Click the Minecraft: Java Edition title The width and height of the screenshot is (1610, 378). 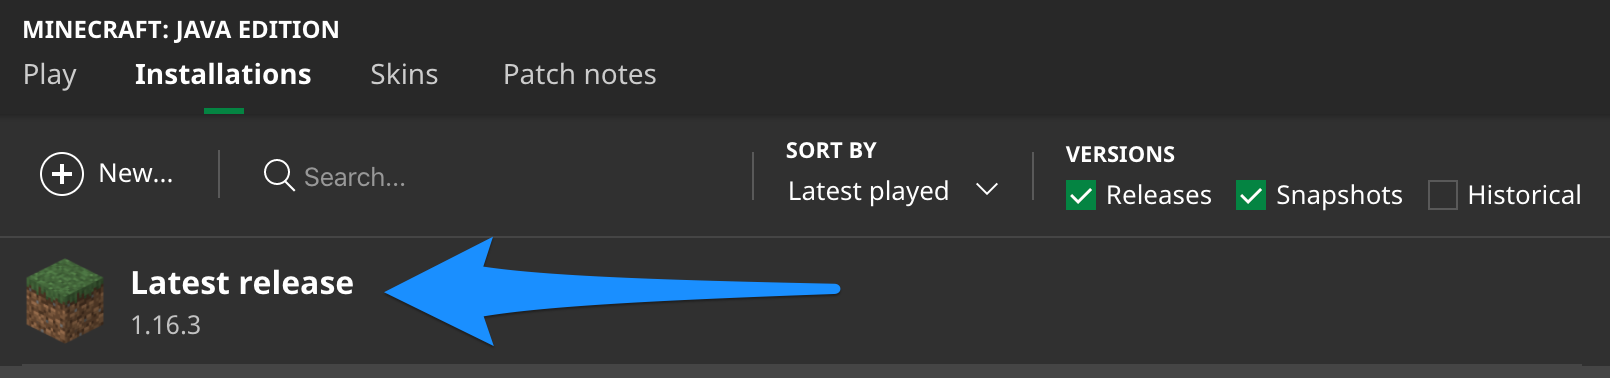[181, 30]
